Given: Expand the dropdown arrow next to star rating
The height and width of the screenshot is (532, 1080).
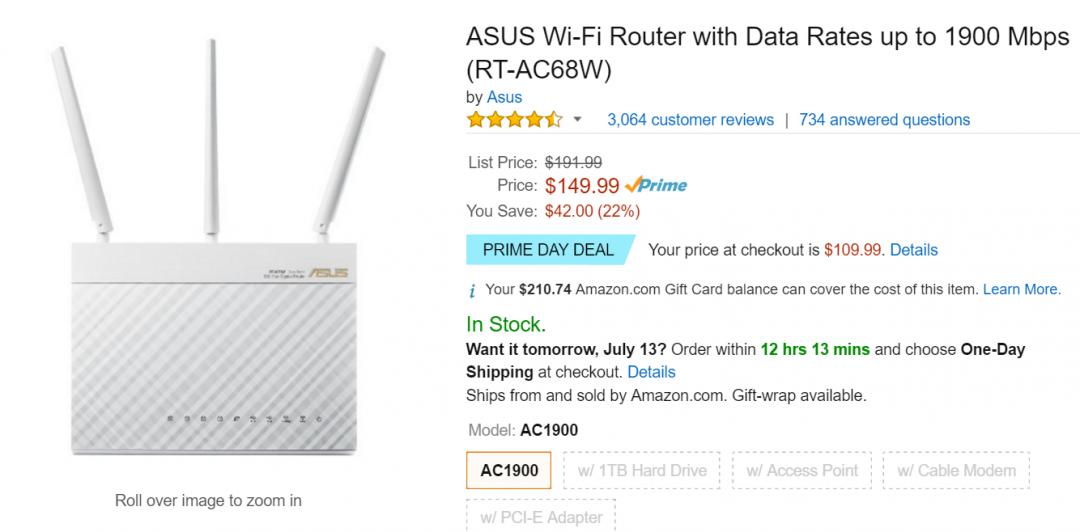Looking at the screenshot, I should 577,120.
